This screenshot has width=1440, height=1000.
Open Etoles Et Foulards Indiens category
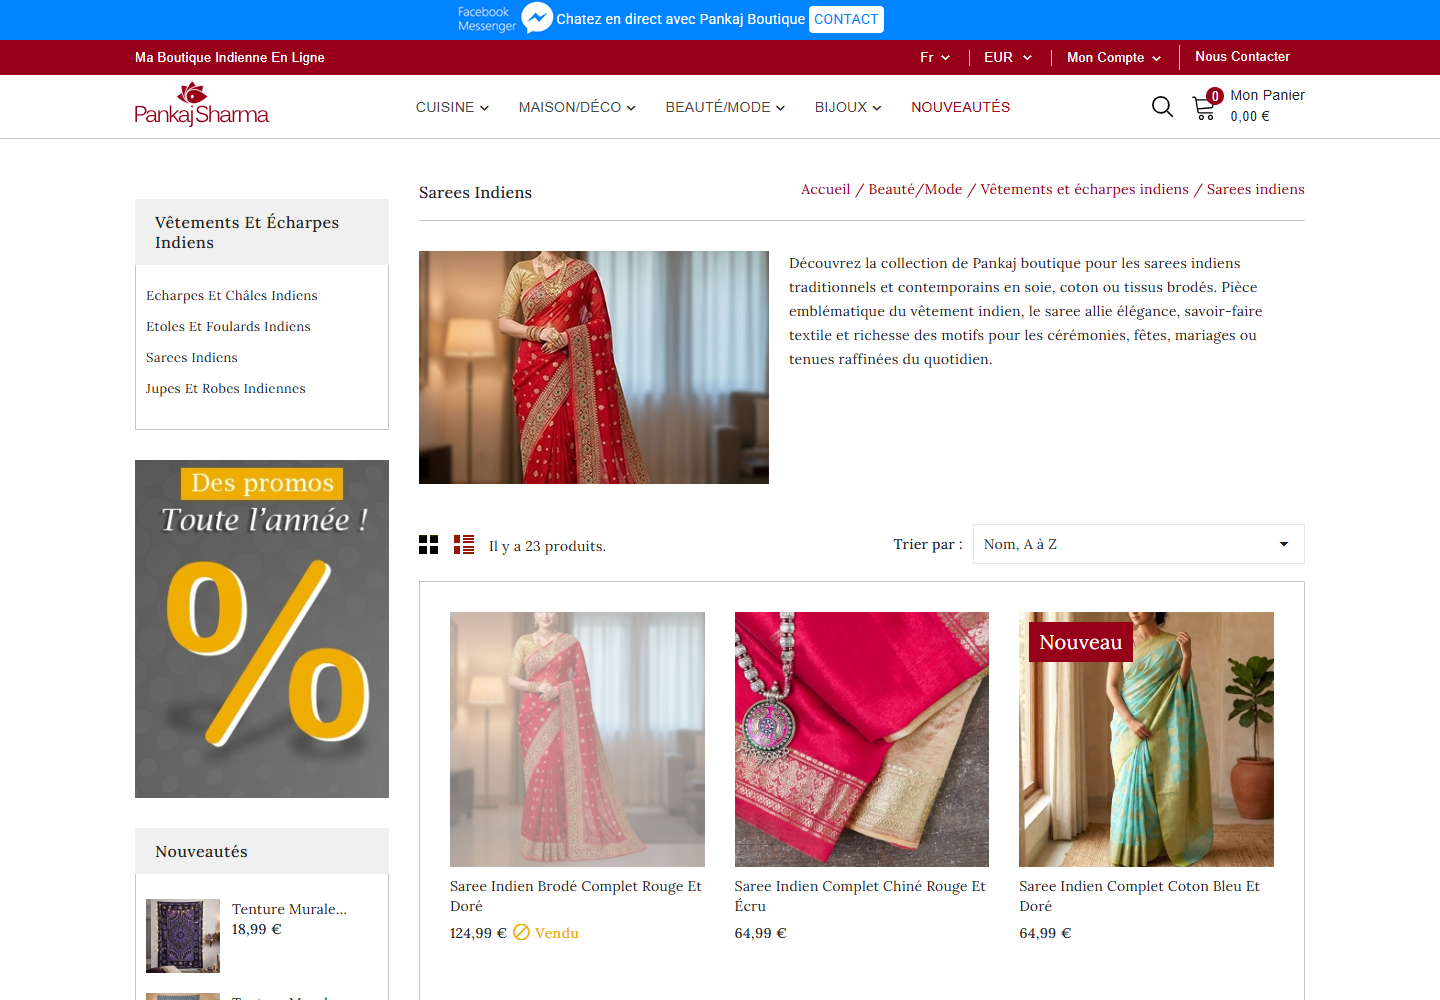pyautogui.click(x=228, y=326)
